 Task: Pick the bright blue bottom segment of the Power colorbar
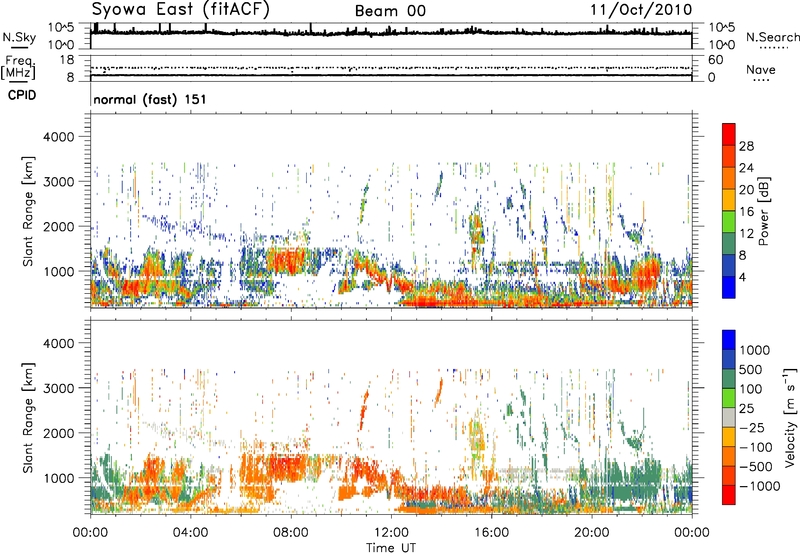729,287
